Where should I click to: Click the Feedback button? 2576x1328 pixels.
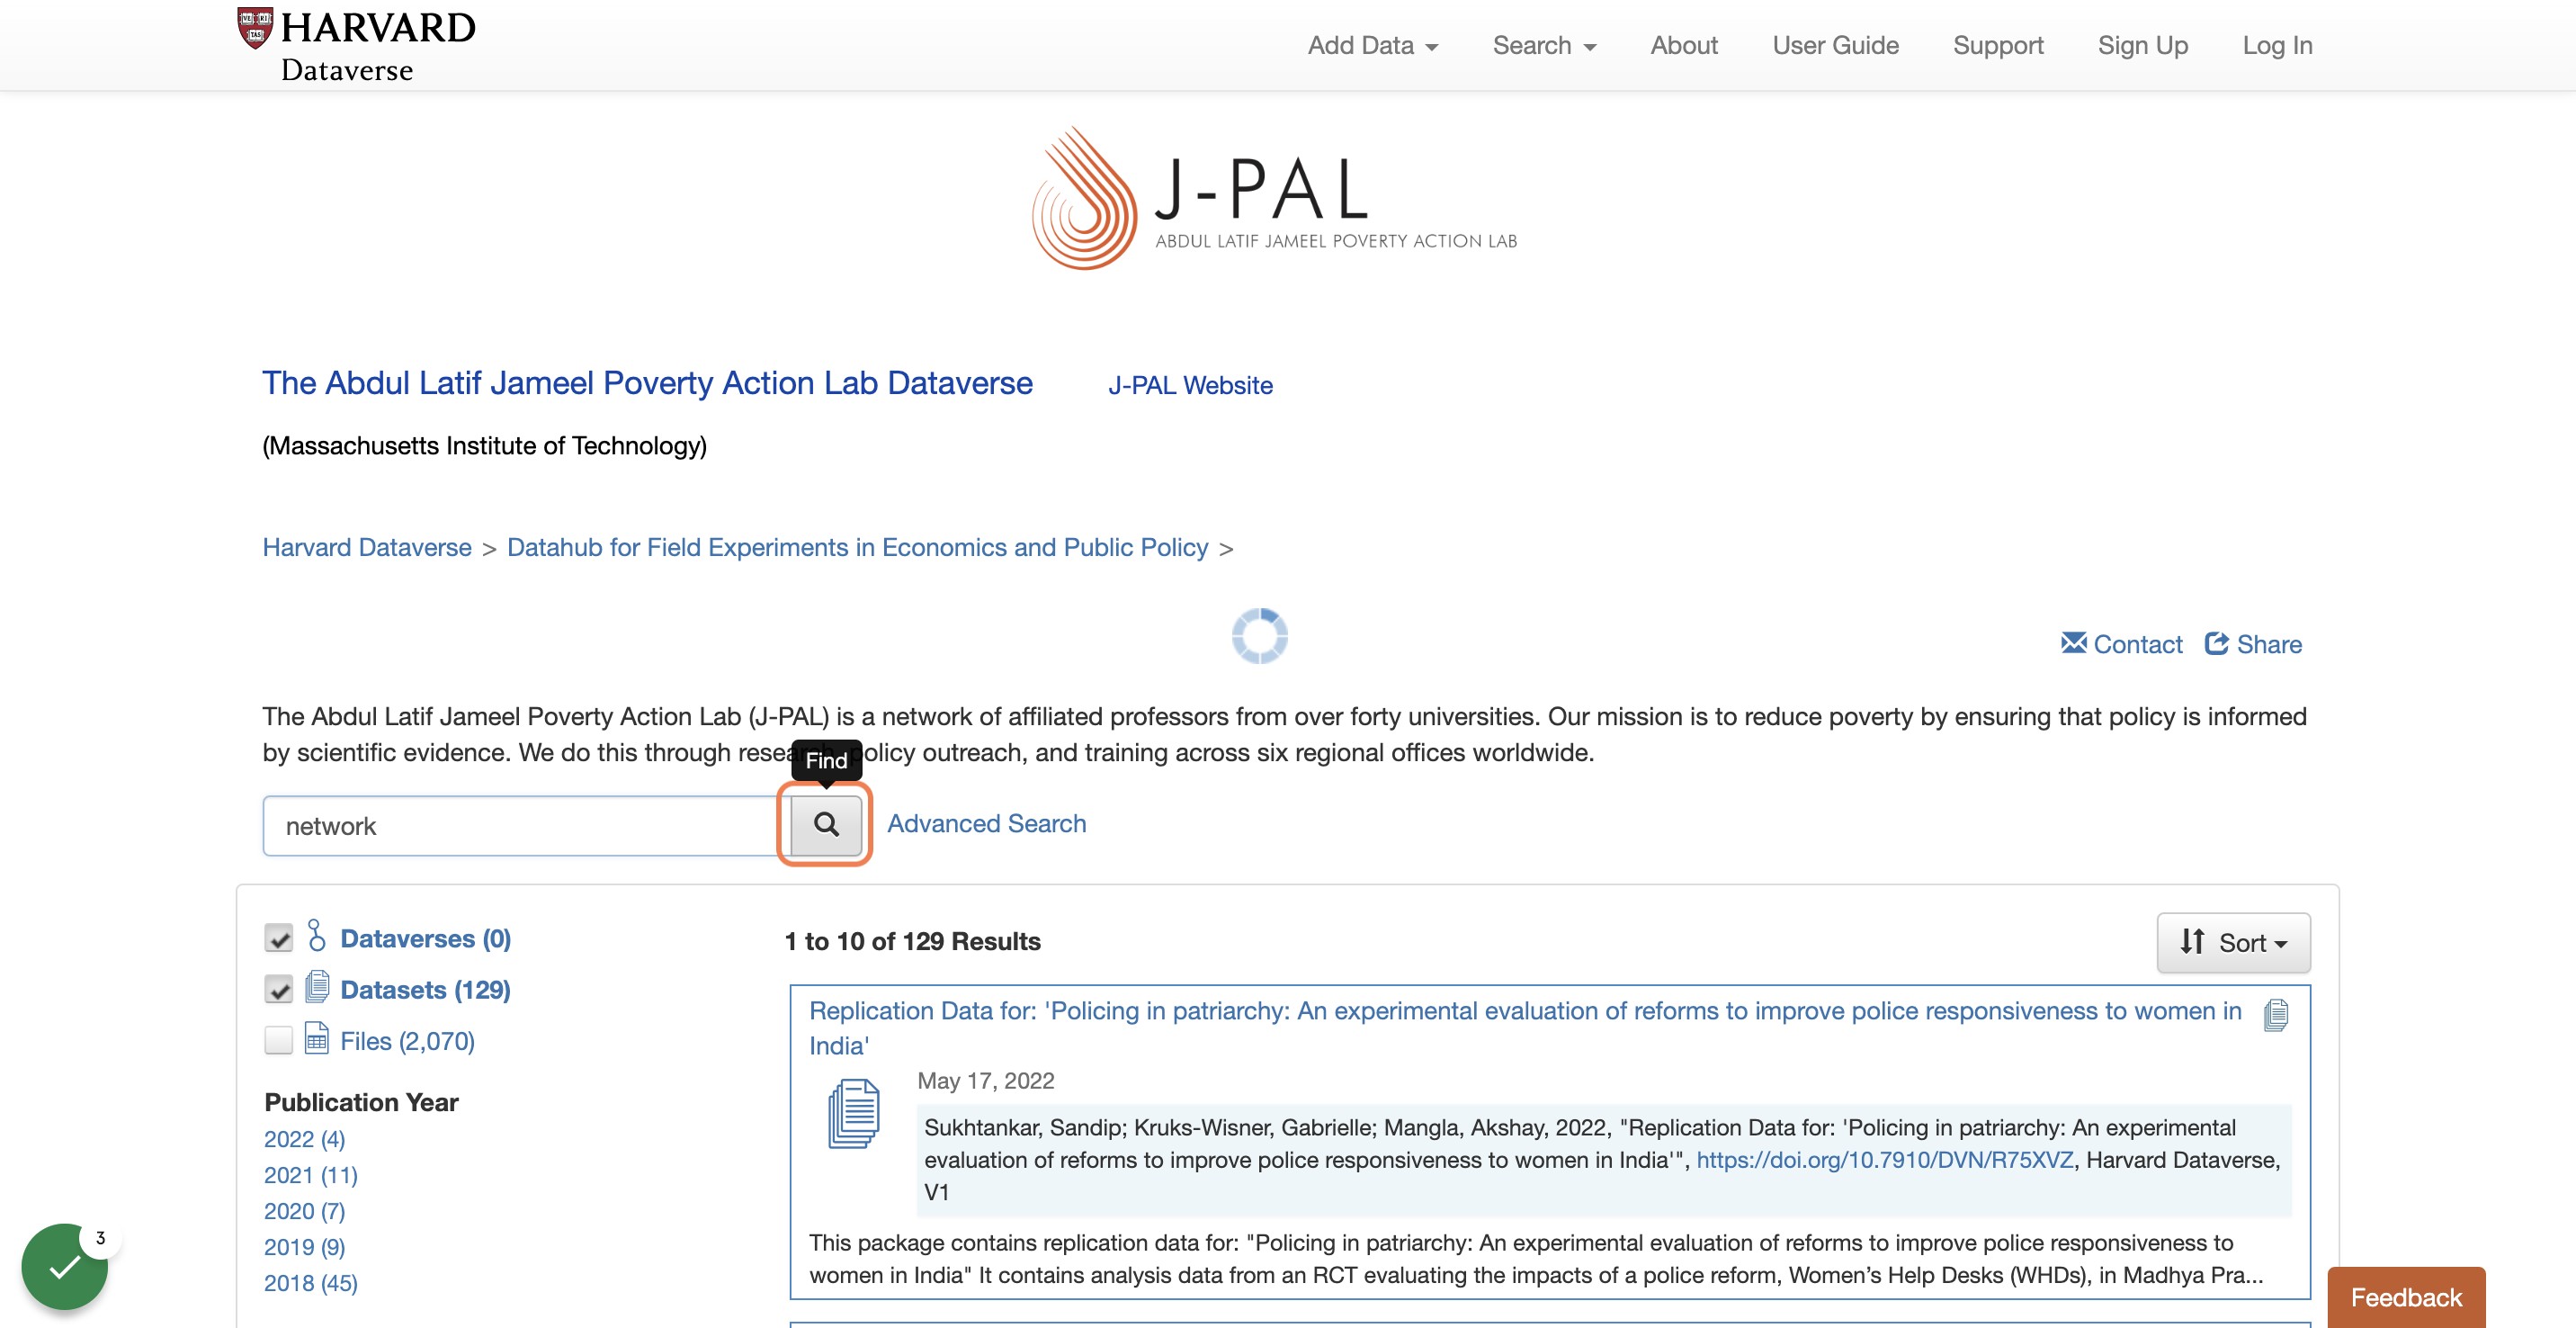pos(2406,1297)
